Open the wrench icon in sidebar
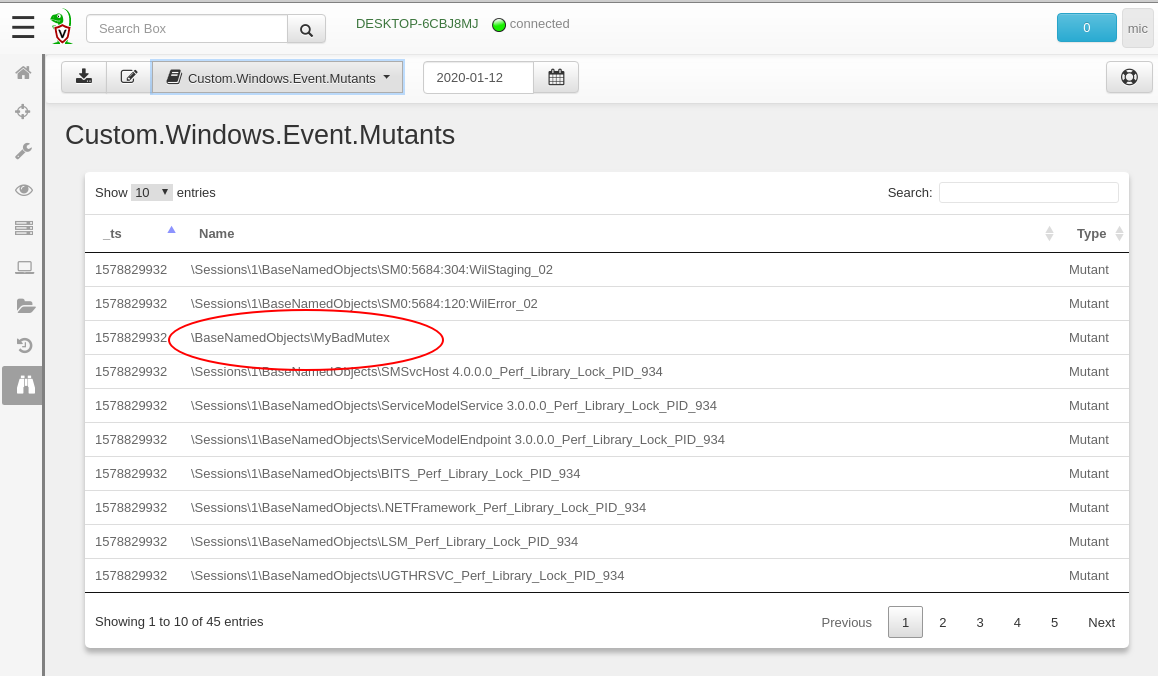This screenshot has width=1158, height=676. point(23,151)
